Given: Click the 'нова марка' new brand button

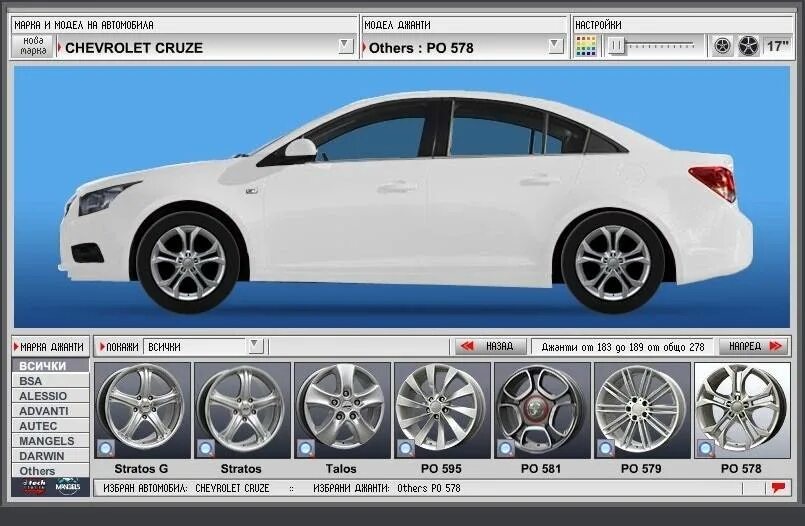Looking at the screenshot, I should [33, 46].
